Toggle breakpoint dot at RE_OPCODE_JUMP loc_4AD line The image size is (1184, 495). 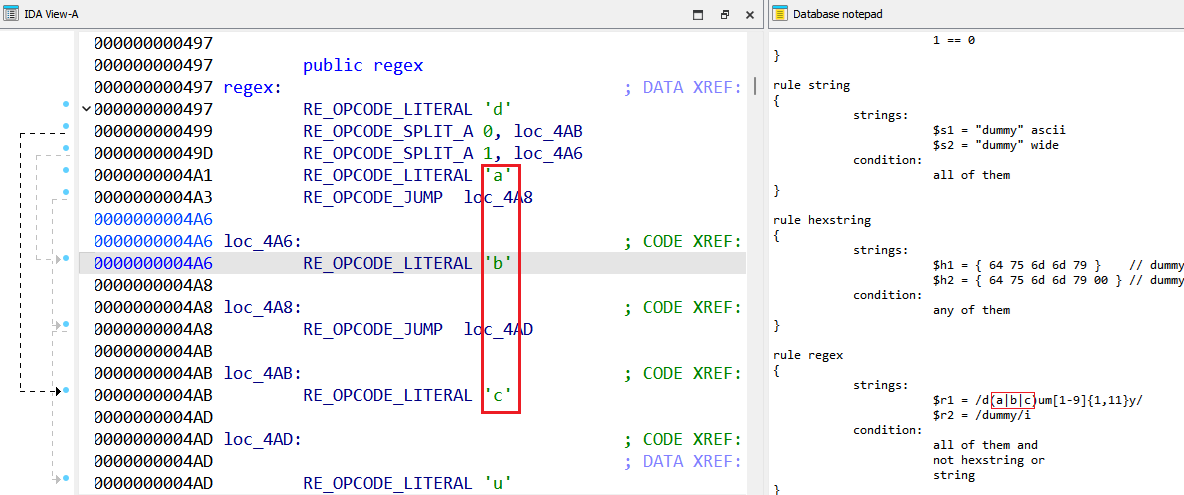(x=66, y=324)
